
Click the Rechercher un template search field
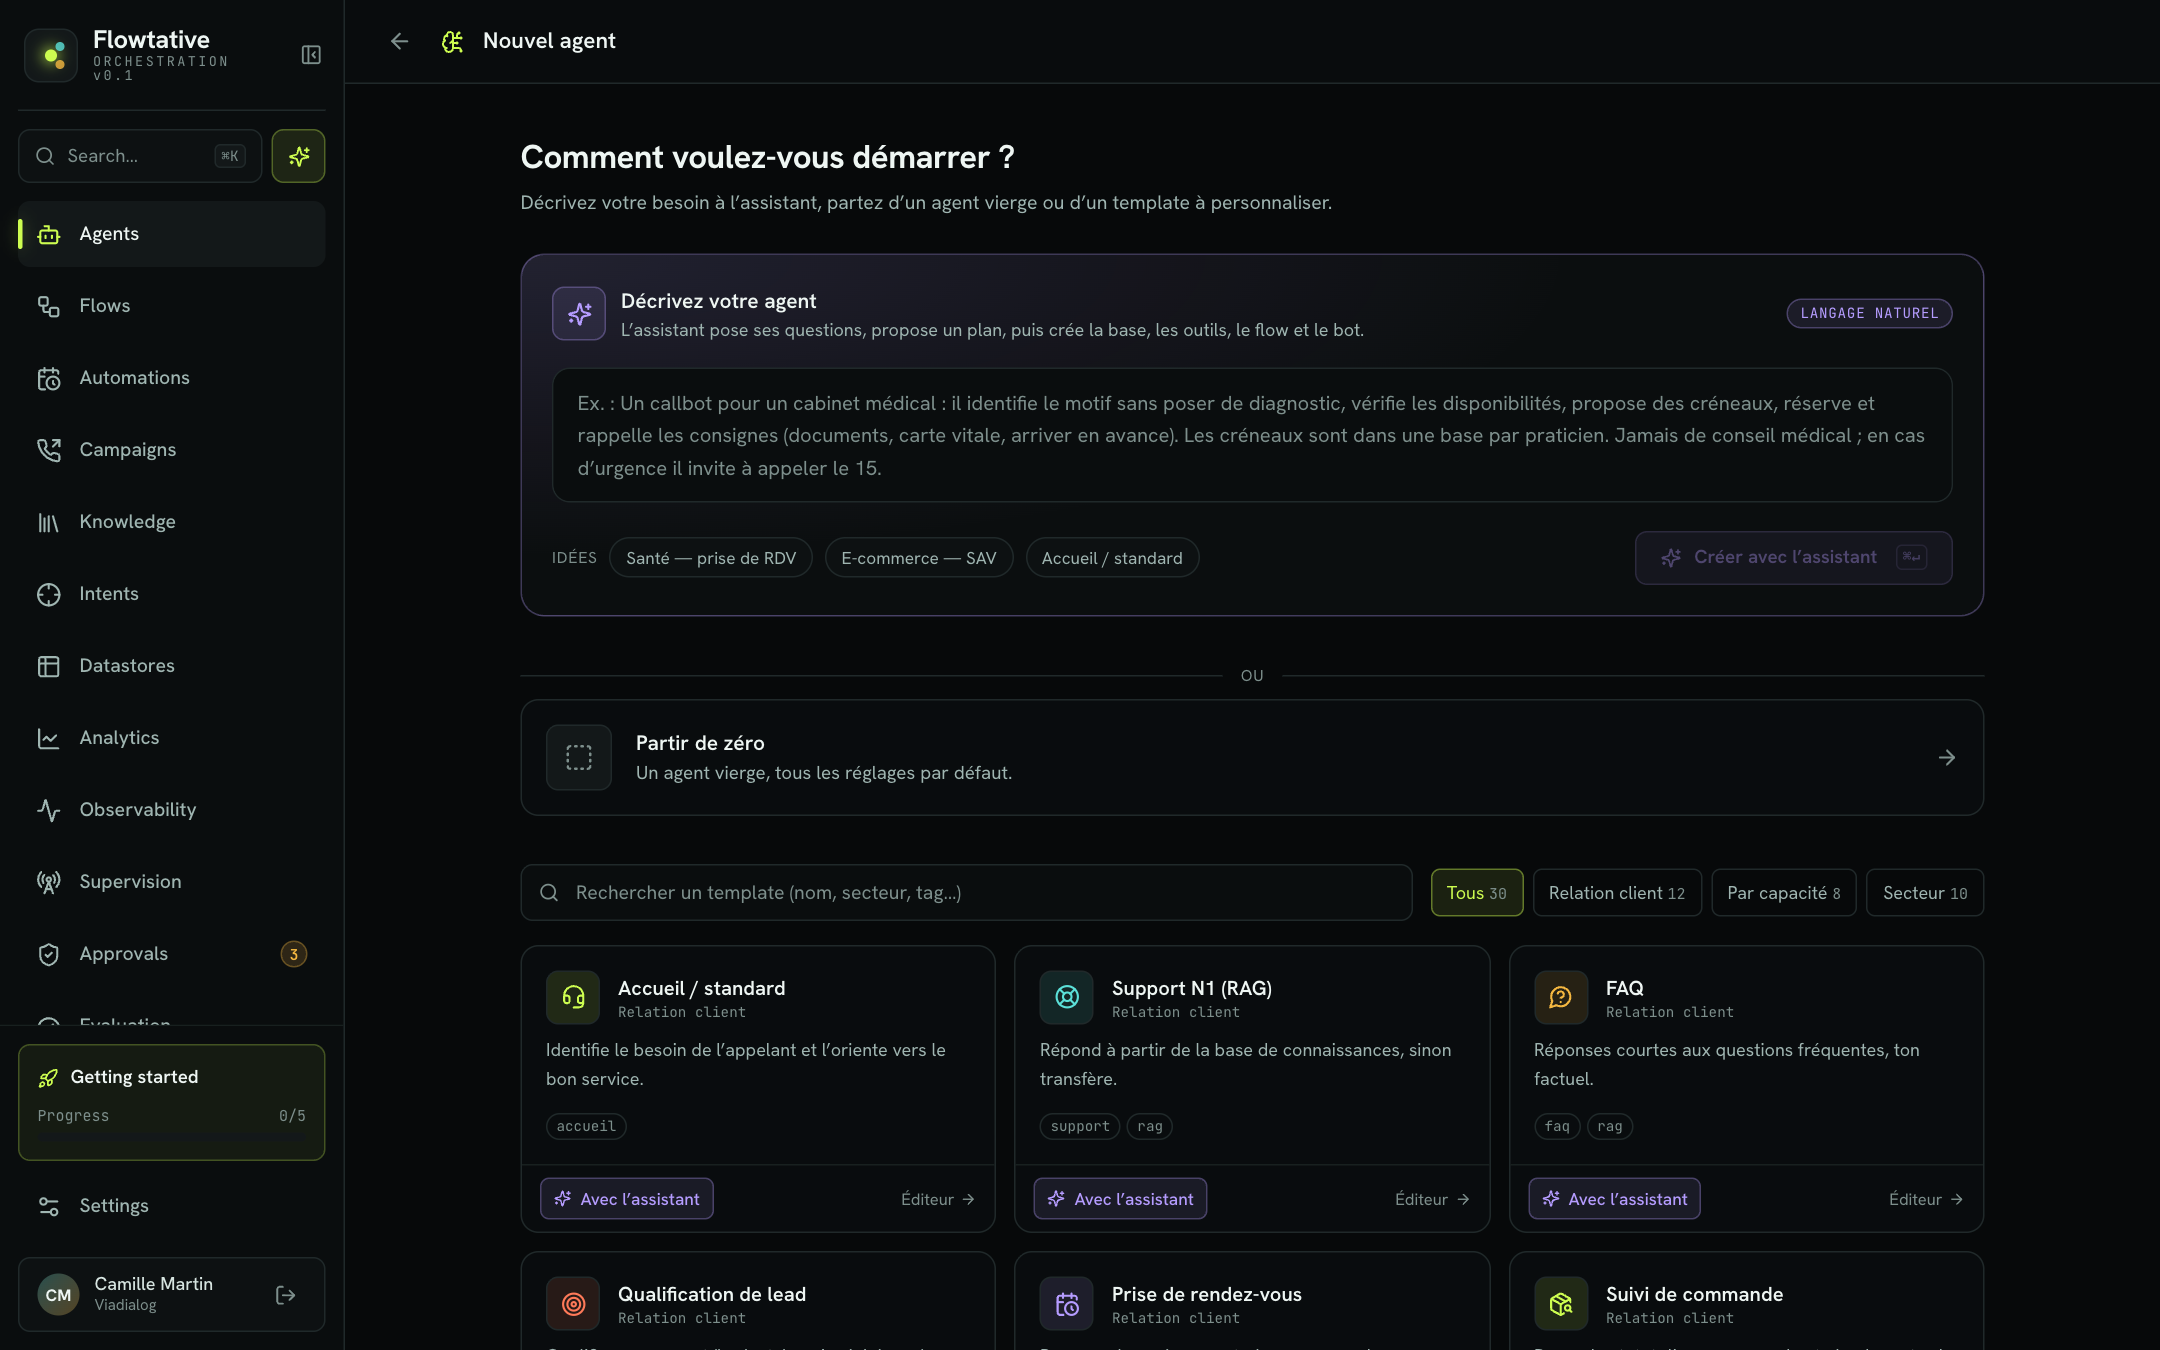966,893
